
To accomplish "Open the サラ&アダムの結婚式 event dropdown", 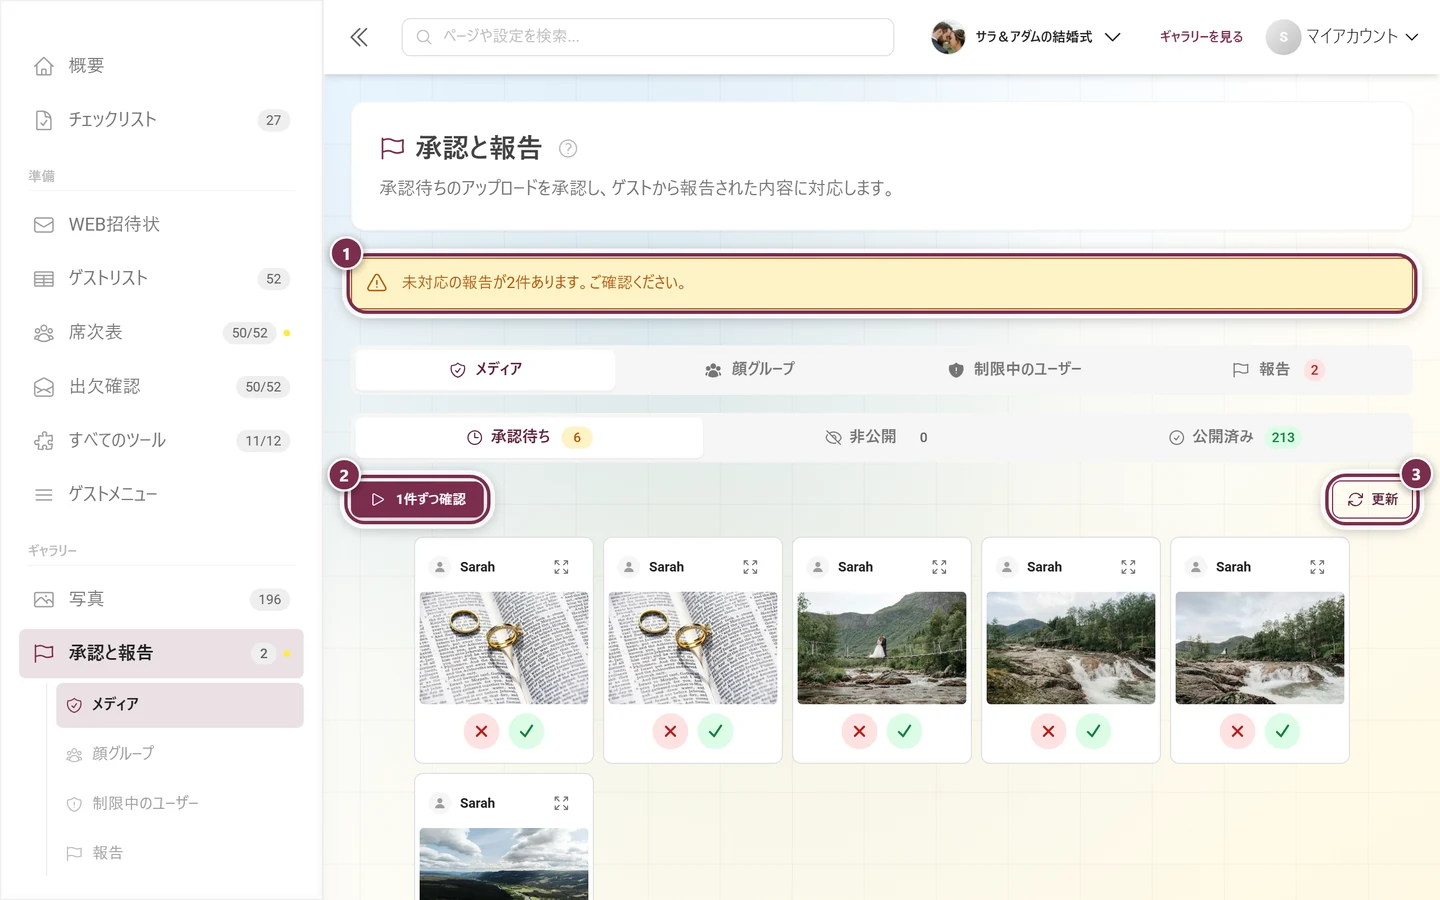I will click(x=1026, y=37).
